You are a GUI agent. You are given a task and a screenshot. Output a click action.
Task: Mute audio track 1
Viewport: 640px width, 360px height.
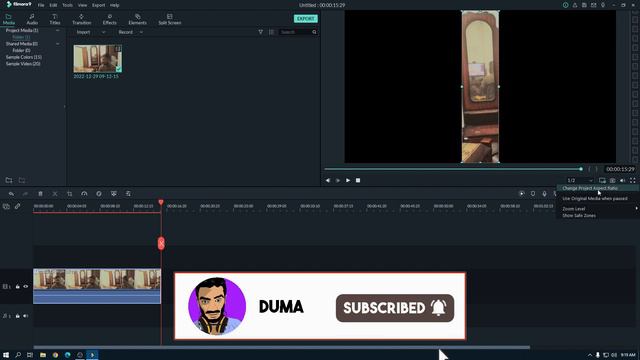click(26, 316)
